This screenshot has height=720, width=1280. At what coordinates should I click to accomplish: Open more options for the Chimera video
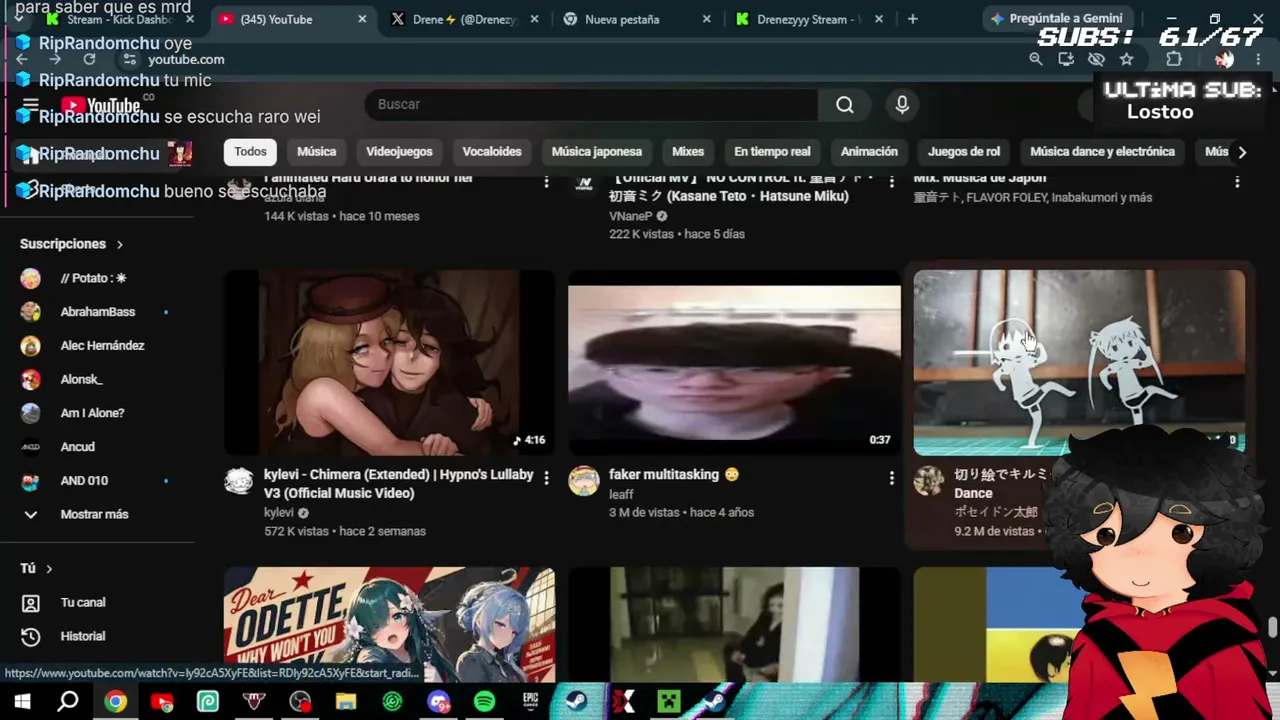click(546, 479)
